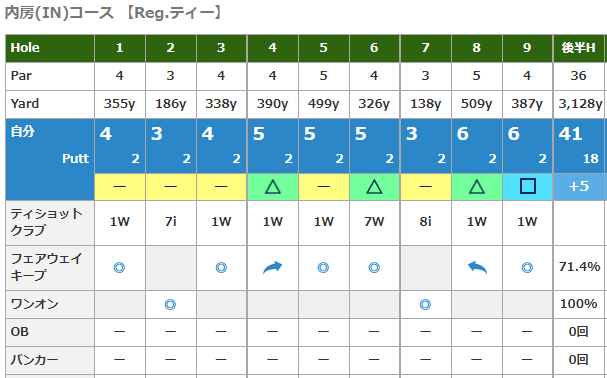Click one-on circle icon for hole 7

click(x=425, y=305)
